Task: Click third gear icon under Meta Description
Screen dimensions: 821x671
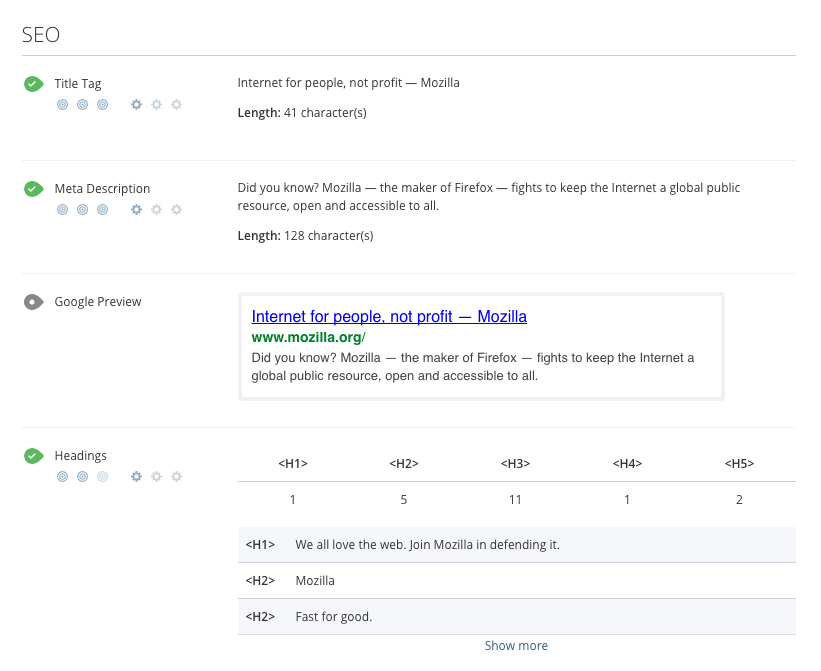Action: pos(176,210)
